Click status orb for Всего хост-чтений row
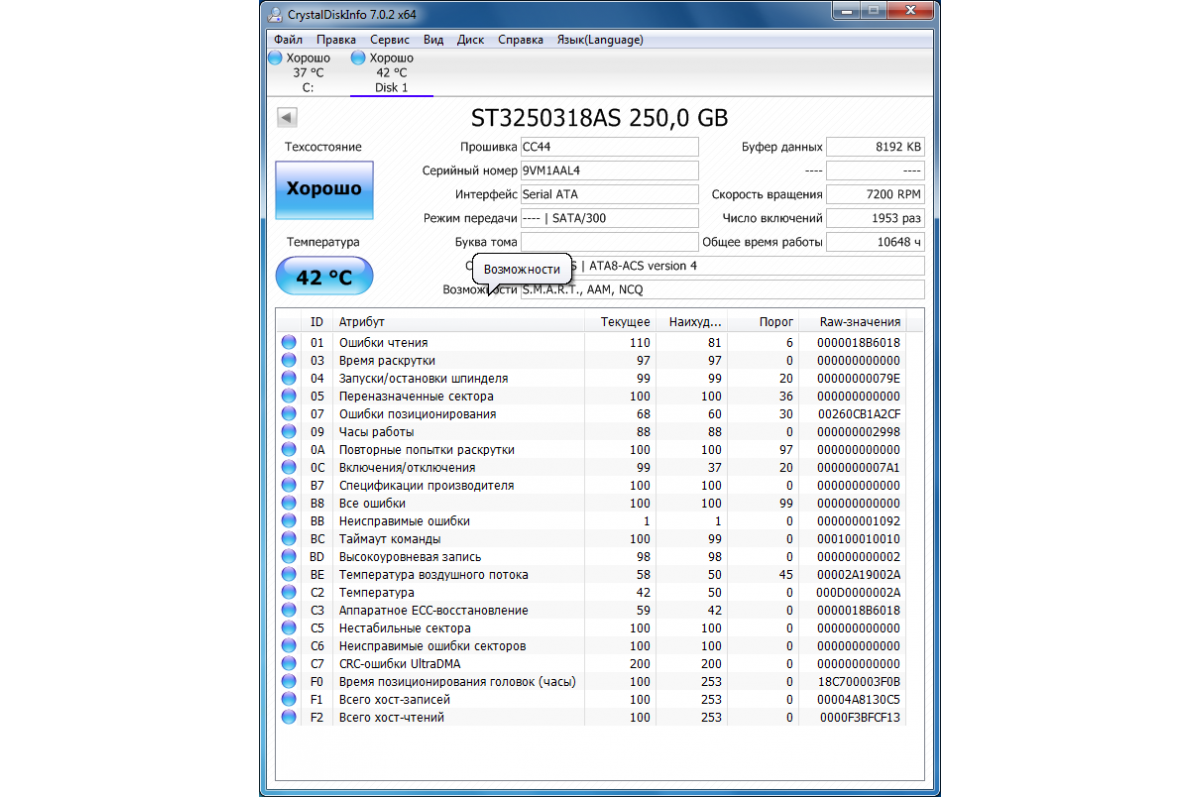The image size is (1200, 797). pyautogui.click(x=289, y=717)
